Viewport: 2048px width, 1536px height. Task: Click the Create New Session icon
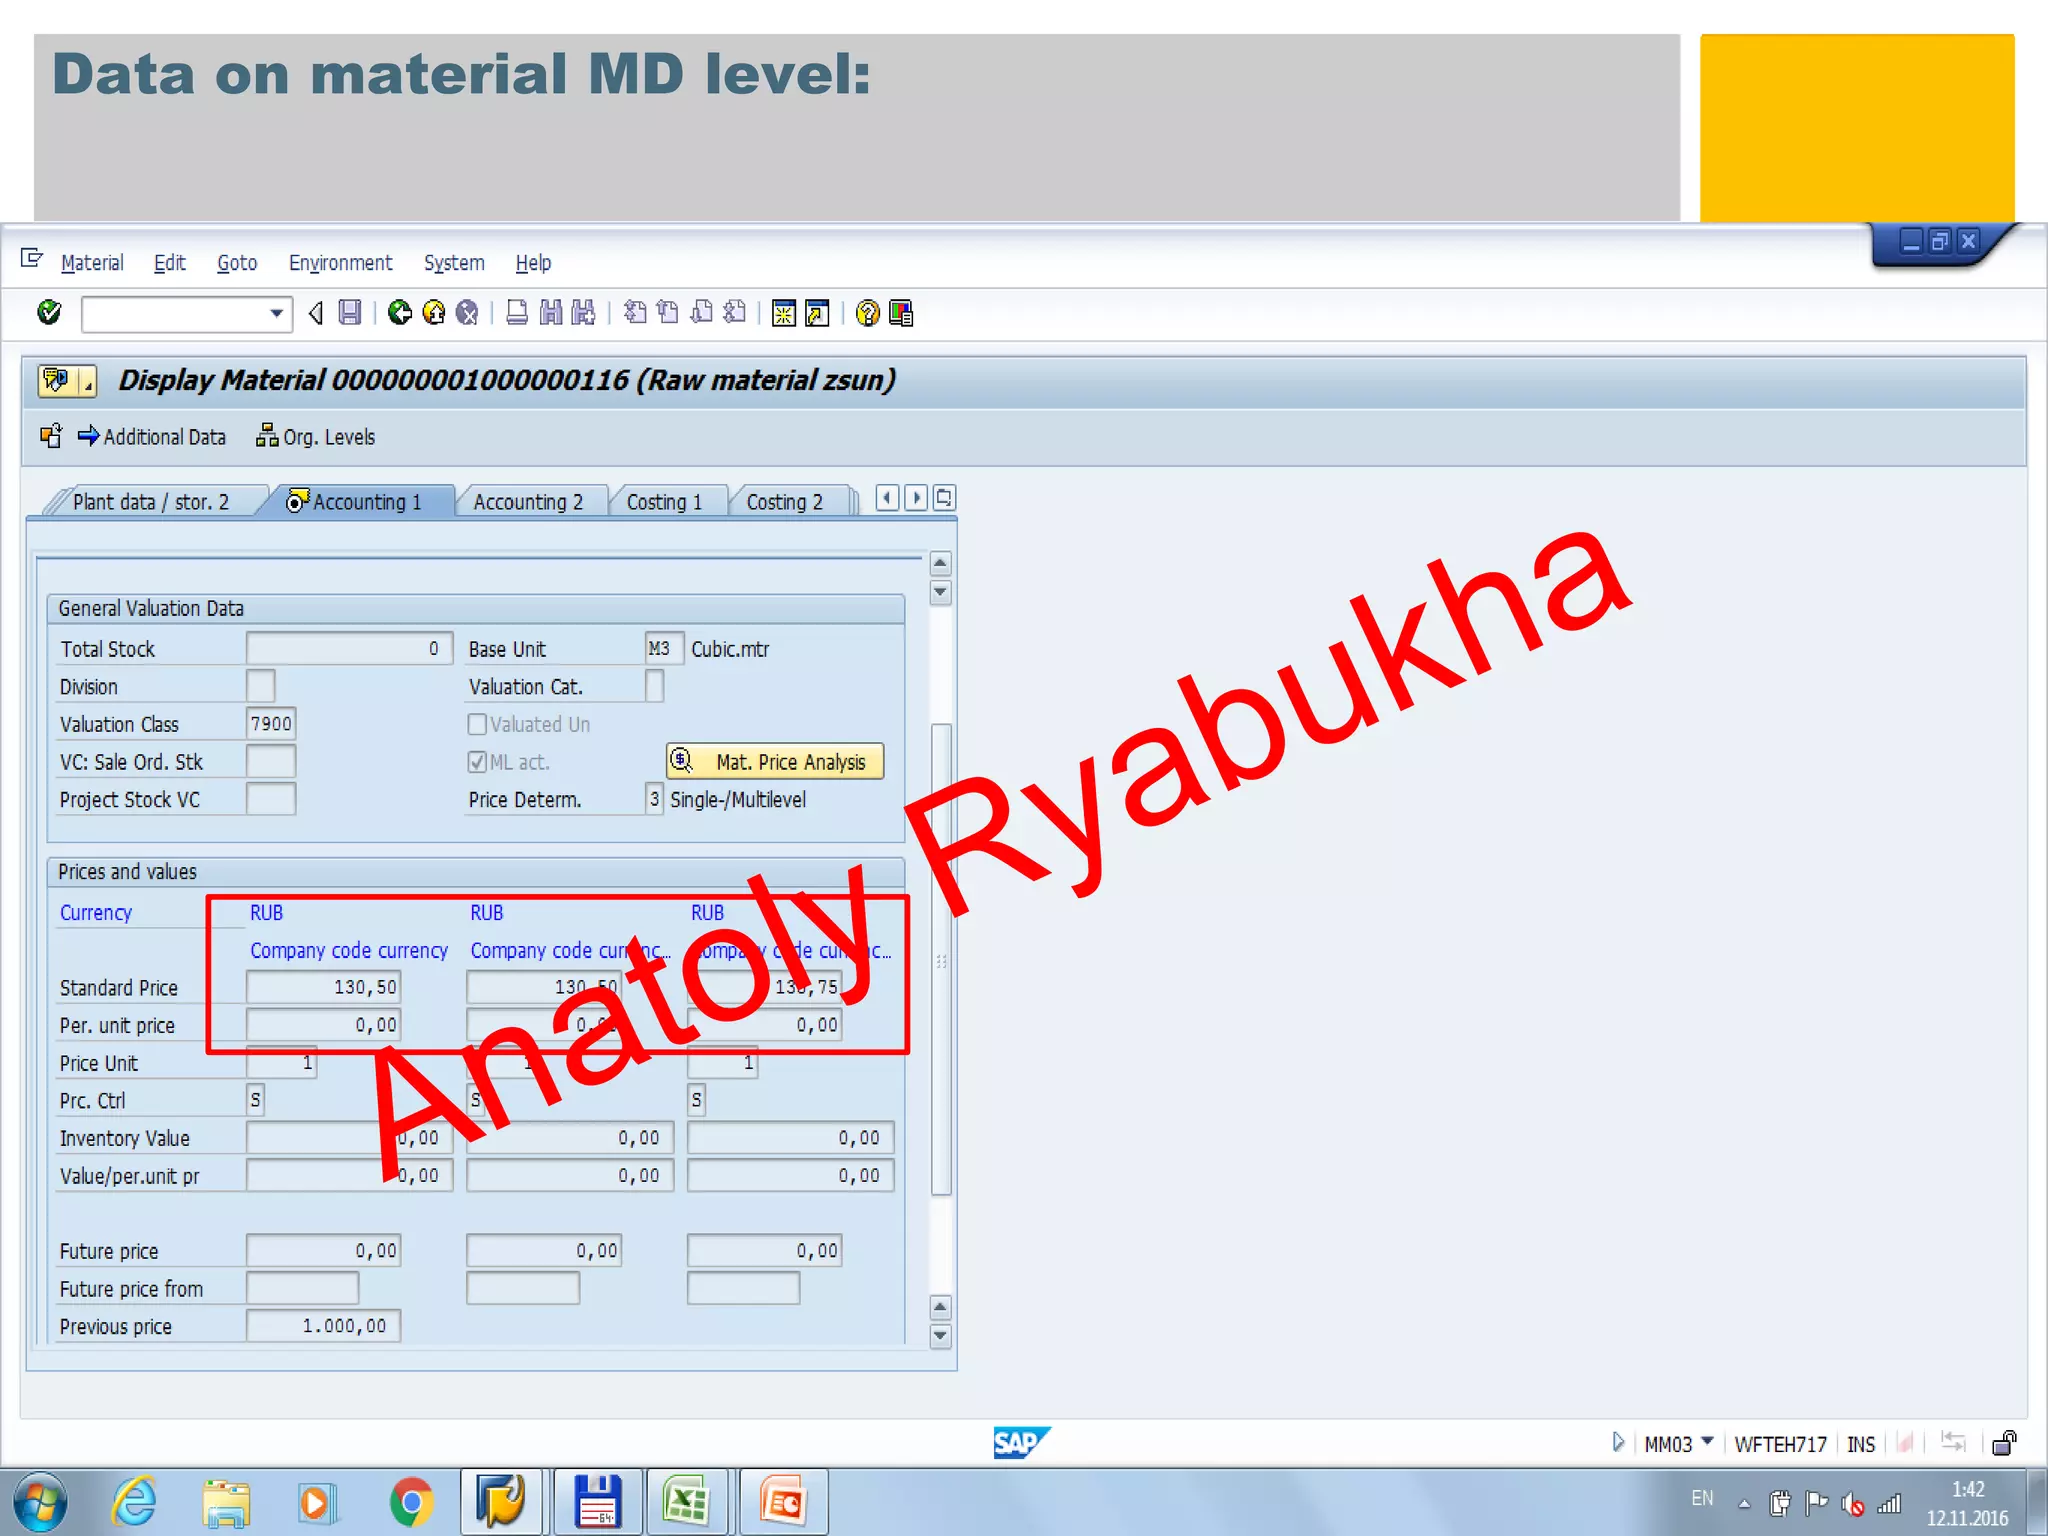[x=784, y=313]
